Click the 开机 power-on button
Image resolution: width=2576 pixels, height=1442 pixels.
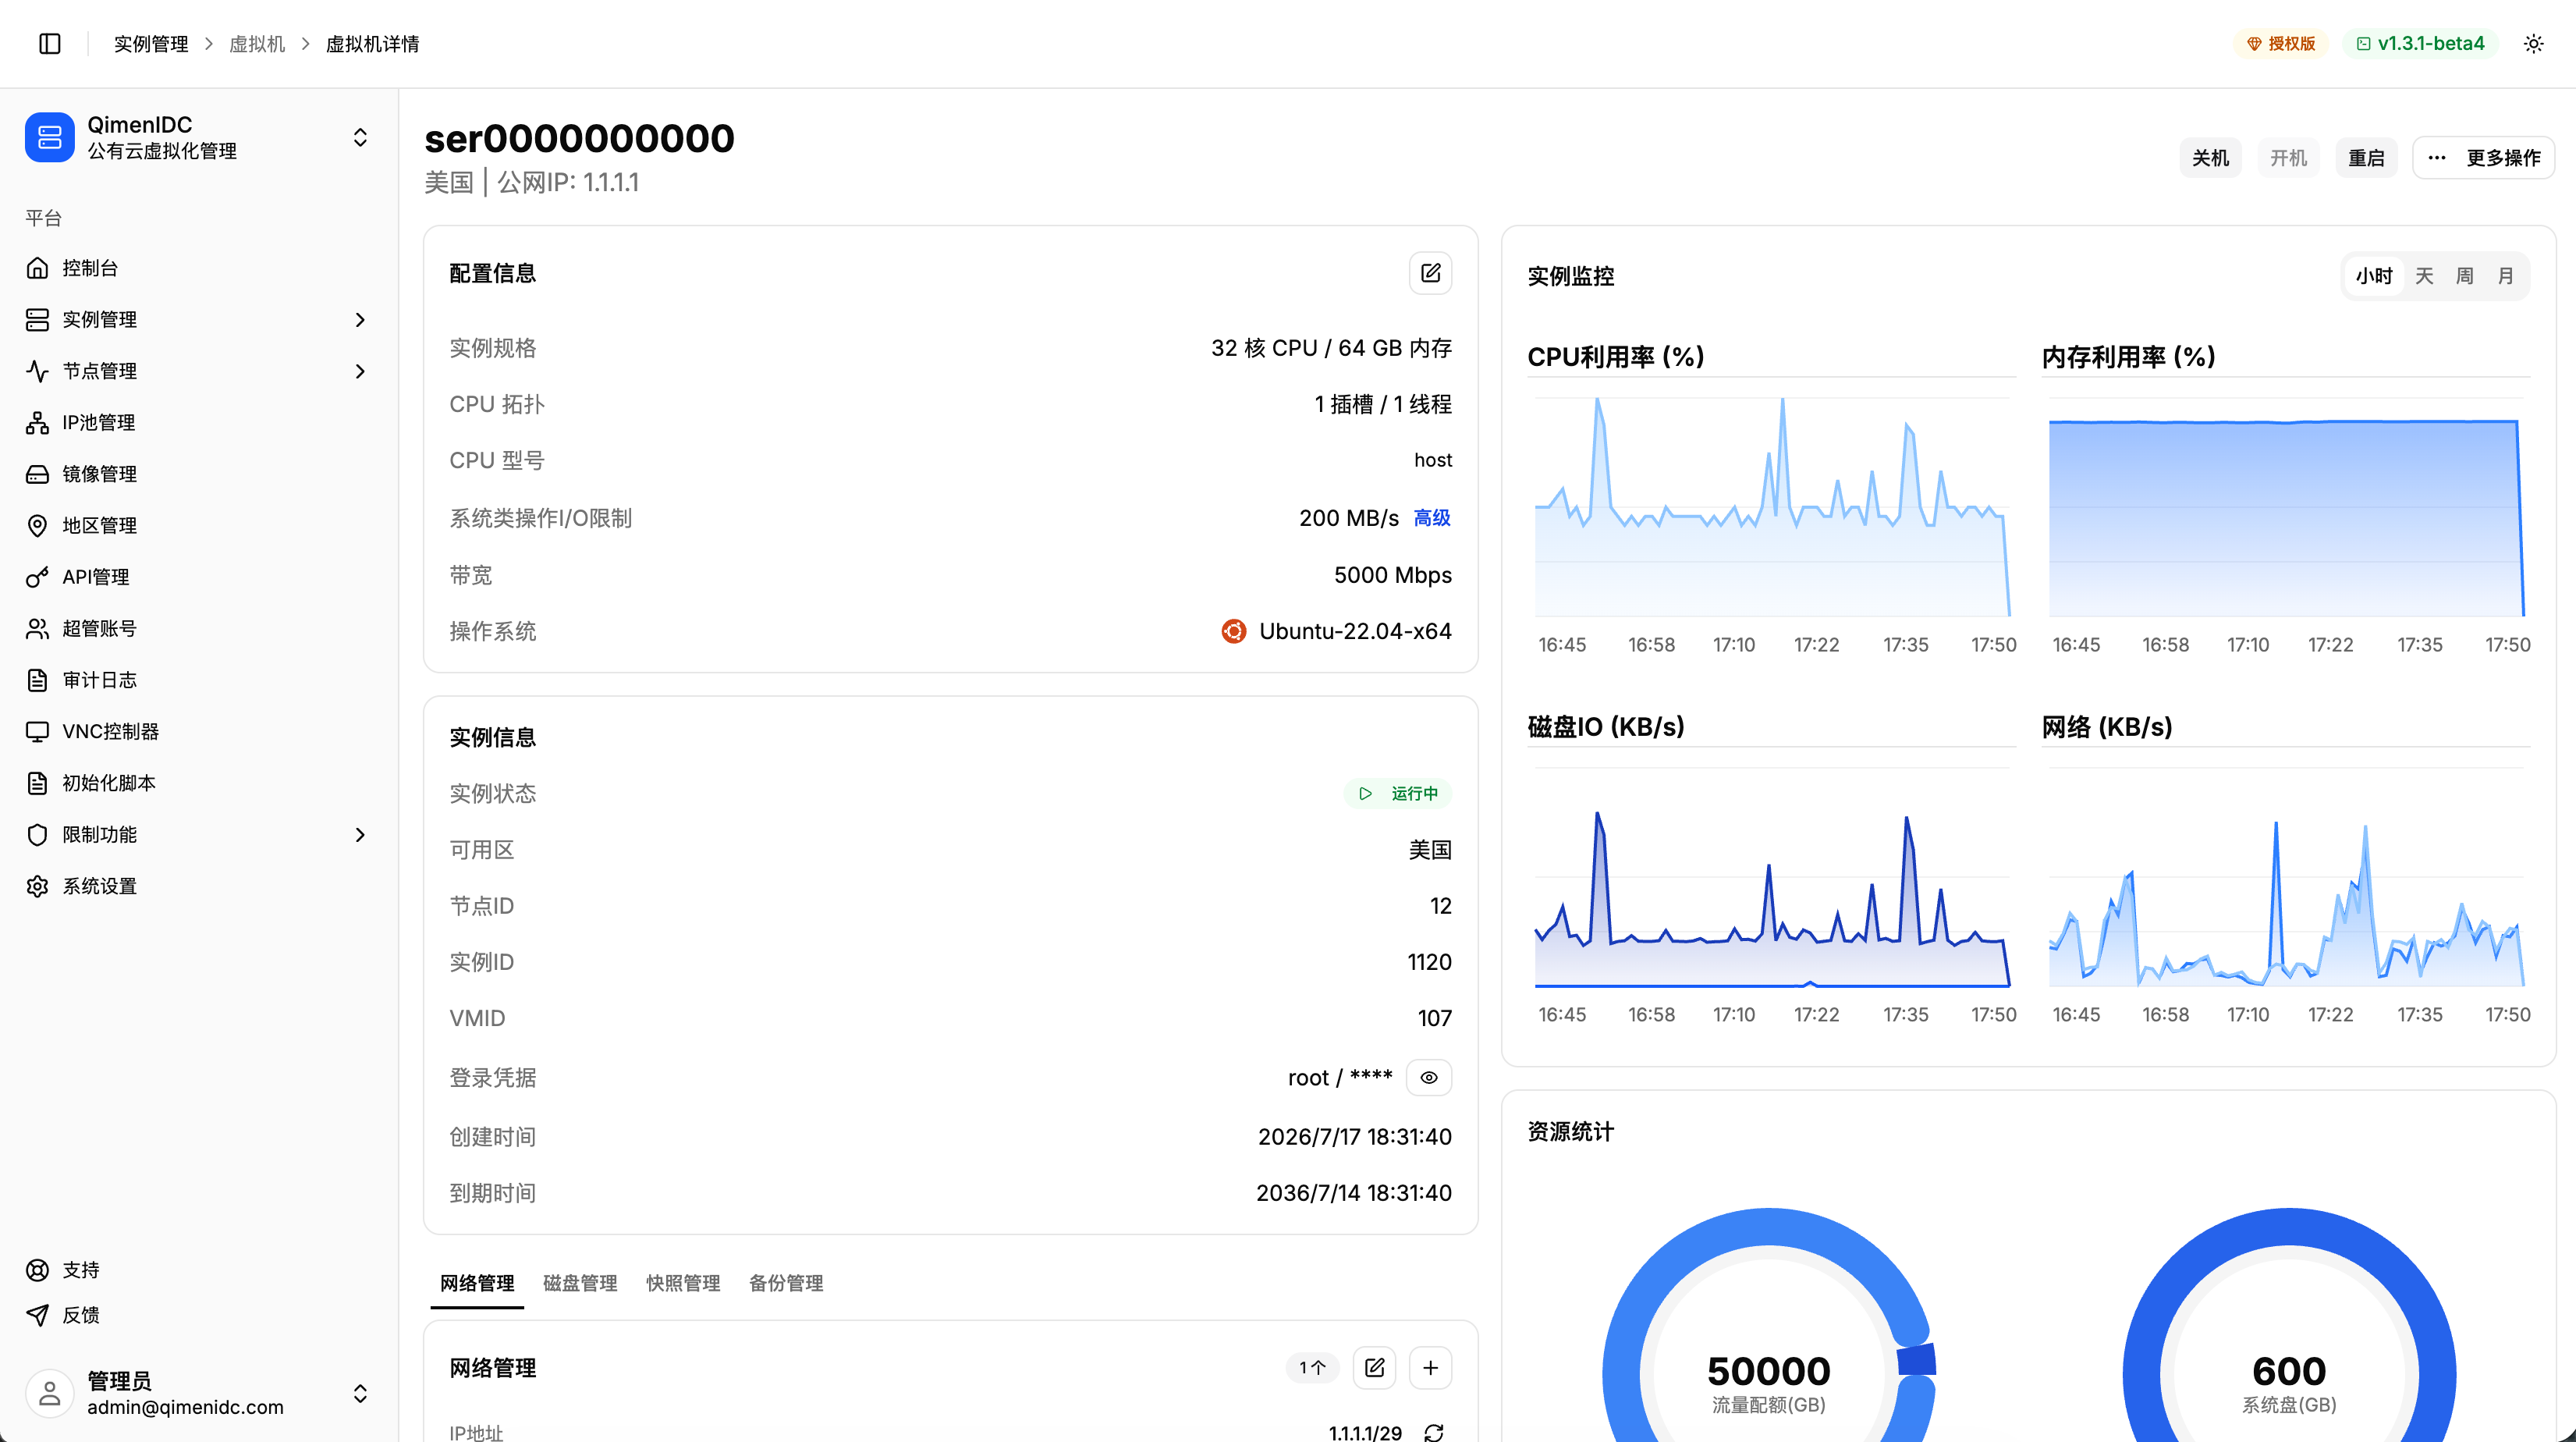click(2288, 158)
